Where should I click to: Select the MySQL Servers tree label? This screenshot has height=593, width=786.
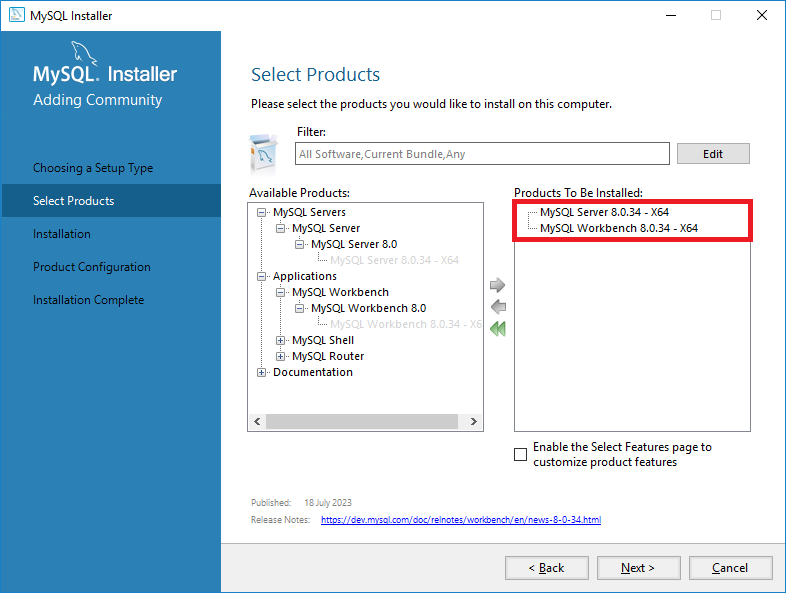coord(309,212)
